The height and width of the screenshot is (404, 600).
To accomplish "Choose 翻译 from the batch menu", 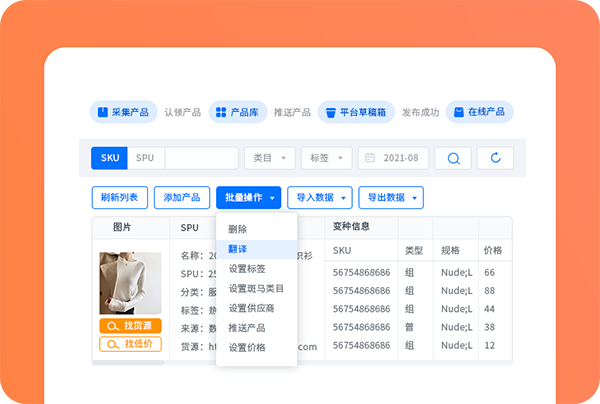I will (x=239, y=248).
